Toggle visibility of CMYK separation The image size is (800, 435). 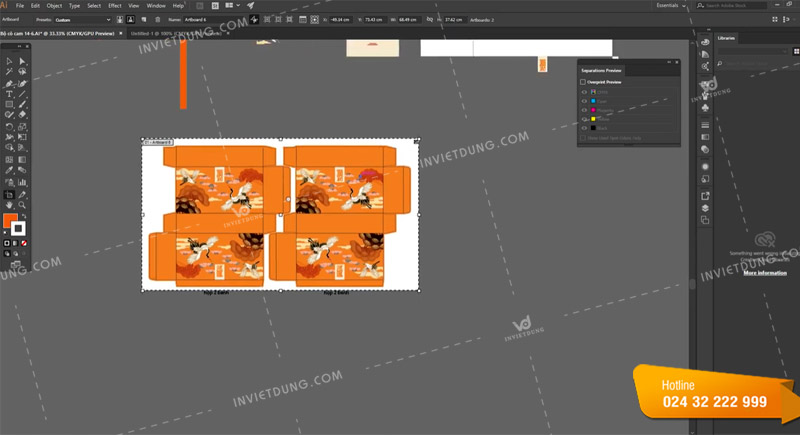(x=584, y=92)
